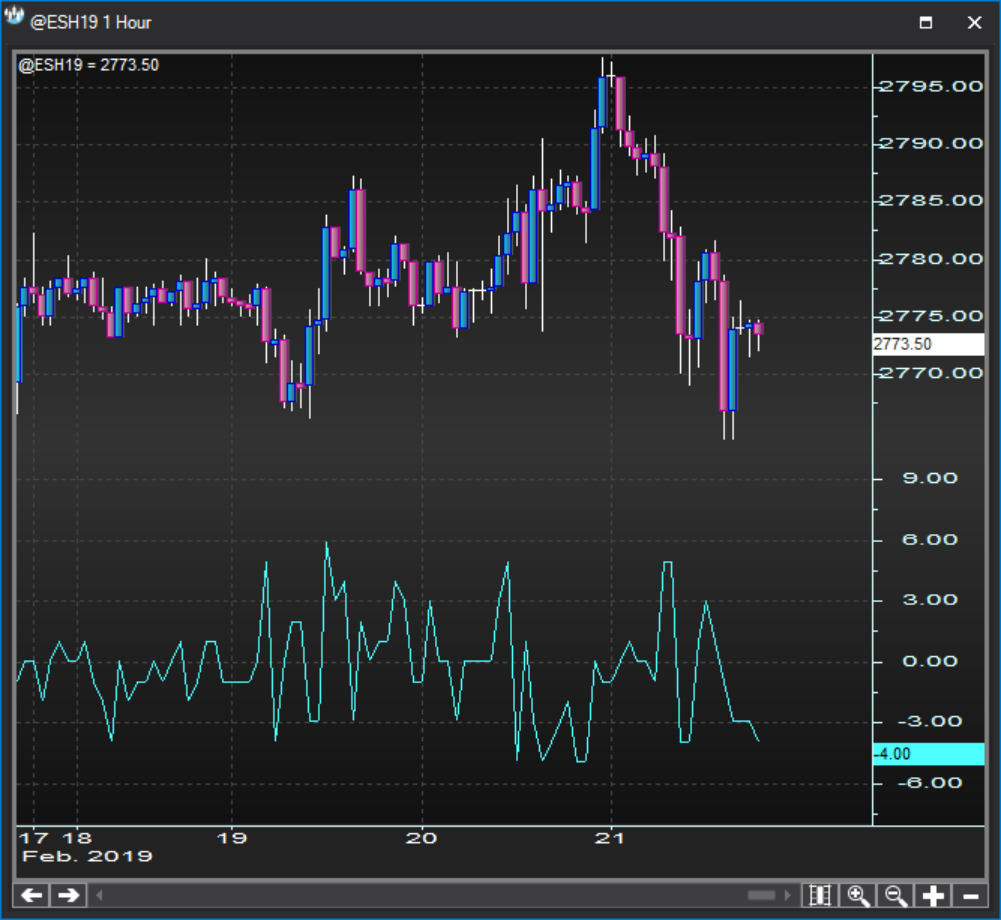Click the -6.00 indicator axis label
The image size is (1001, 920).
pyautogui.click(x=930, y=783)
